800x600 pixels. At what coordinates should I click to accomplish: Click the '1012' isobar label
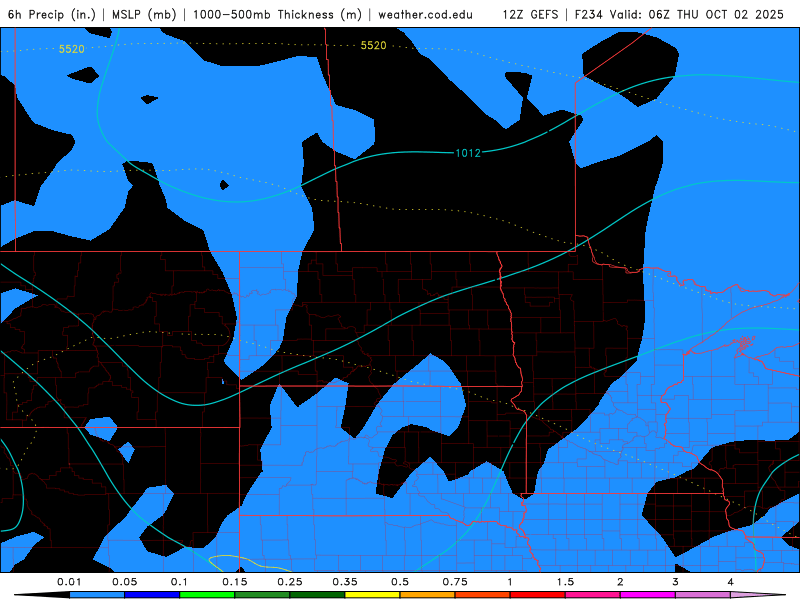pyautogui.click(x=468, y=153)
